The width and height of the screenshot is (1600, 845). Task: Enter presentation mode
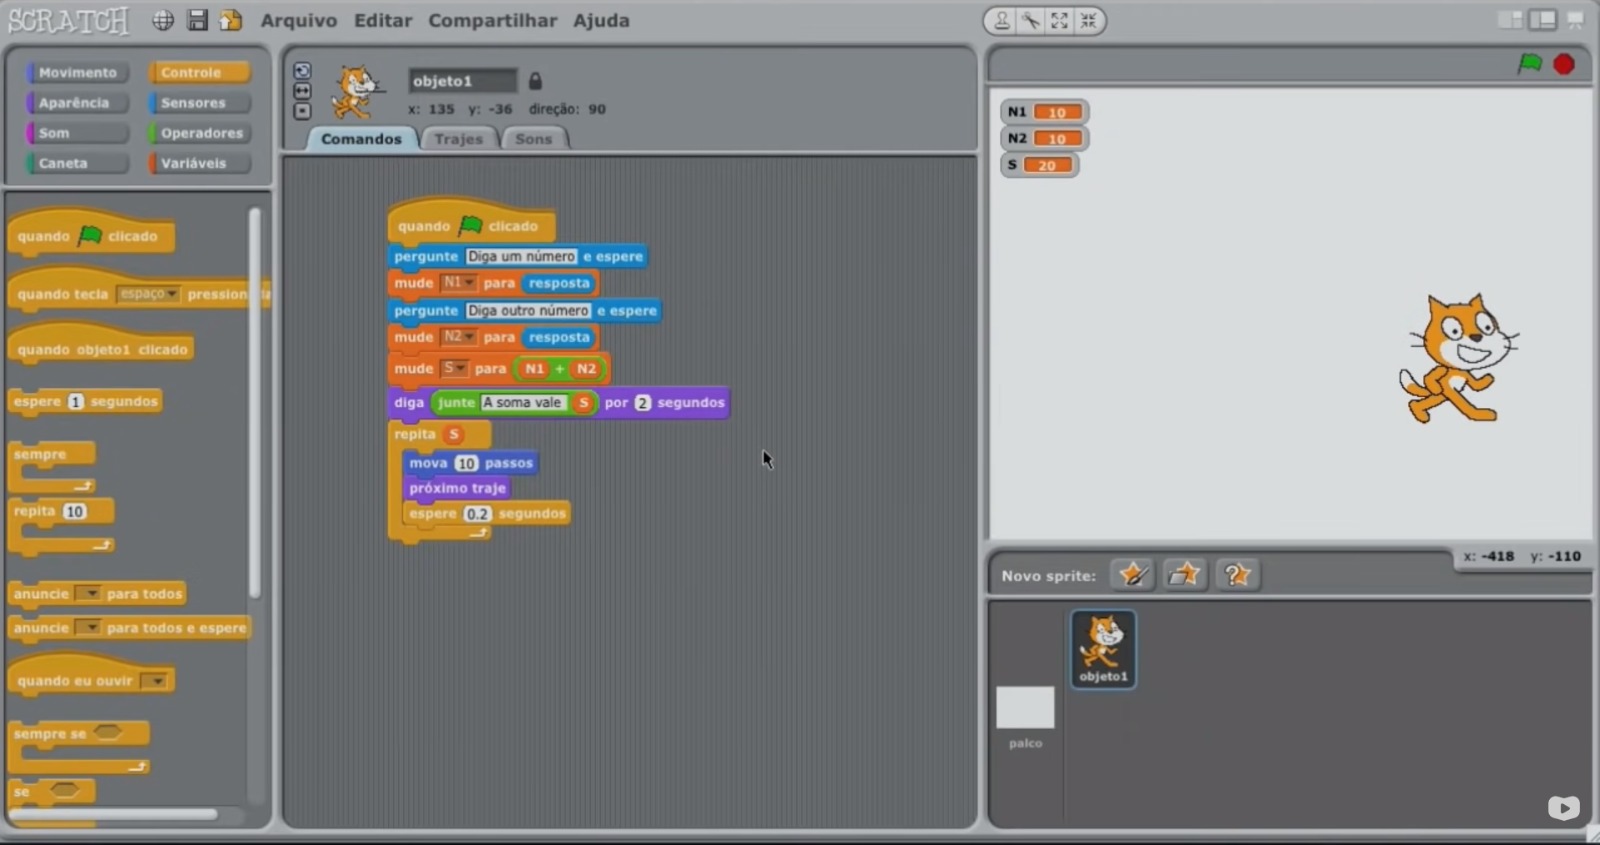click(1576, 20)
